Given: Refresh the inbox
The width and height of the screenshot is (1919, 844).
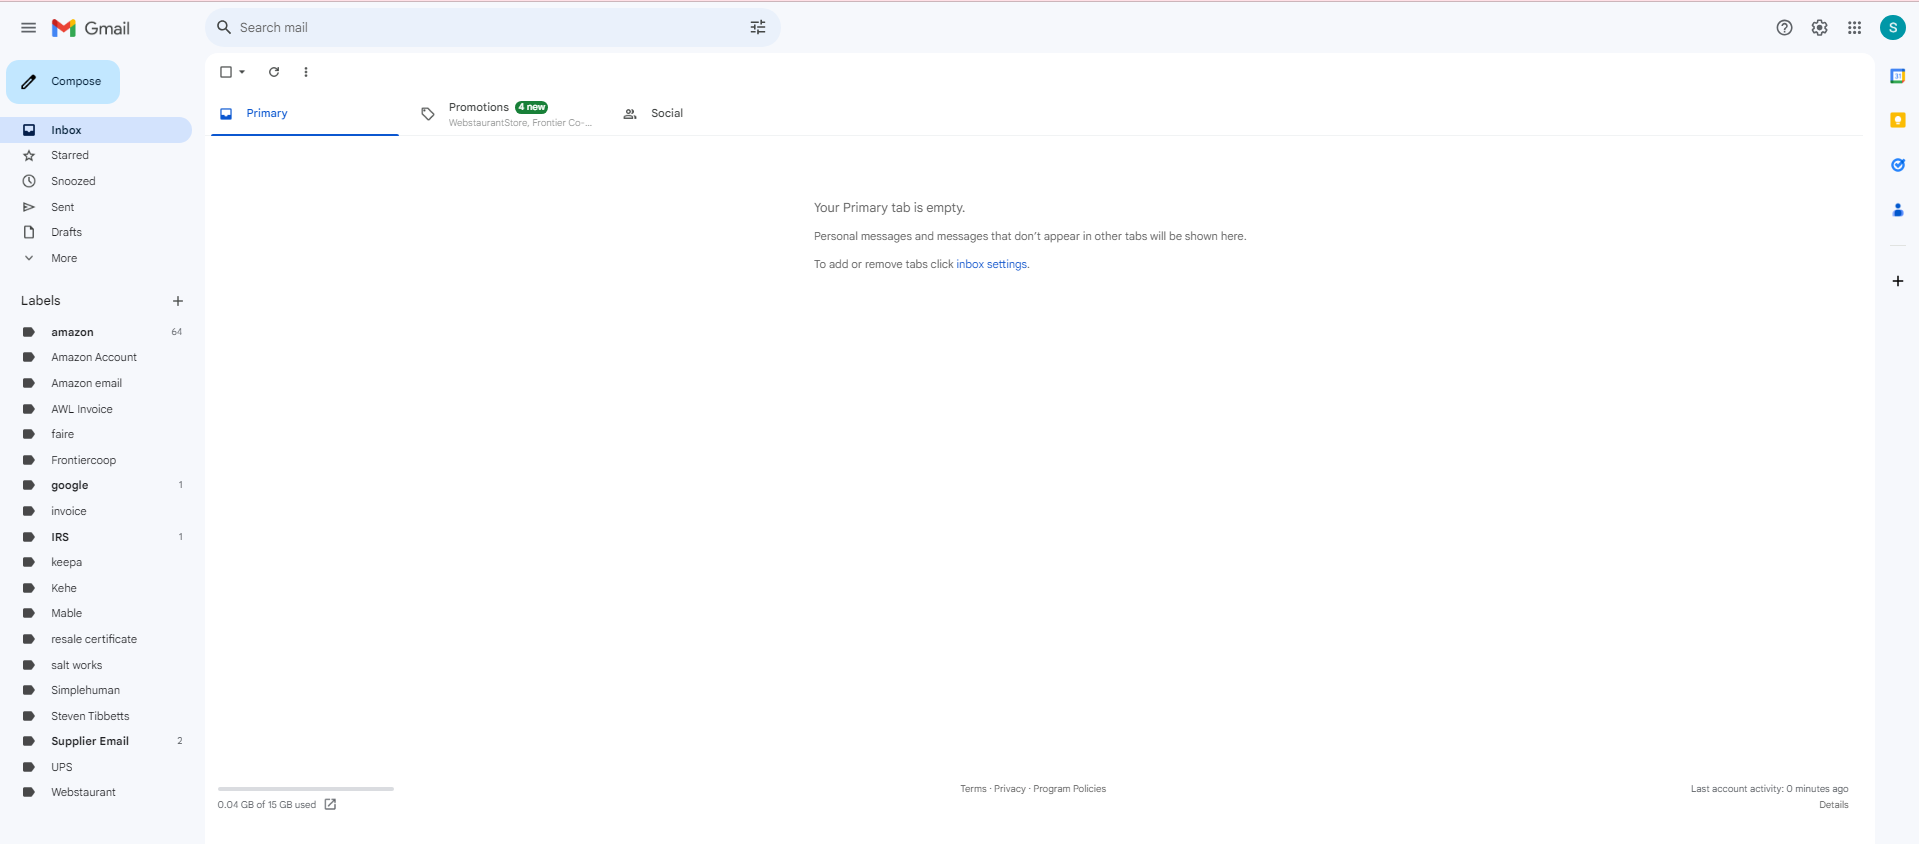Looking at the screenshot, I should tap(274, 72).
